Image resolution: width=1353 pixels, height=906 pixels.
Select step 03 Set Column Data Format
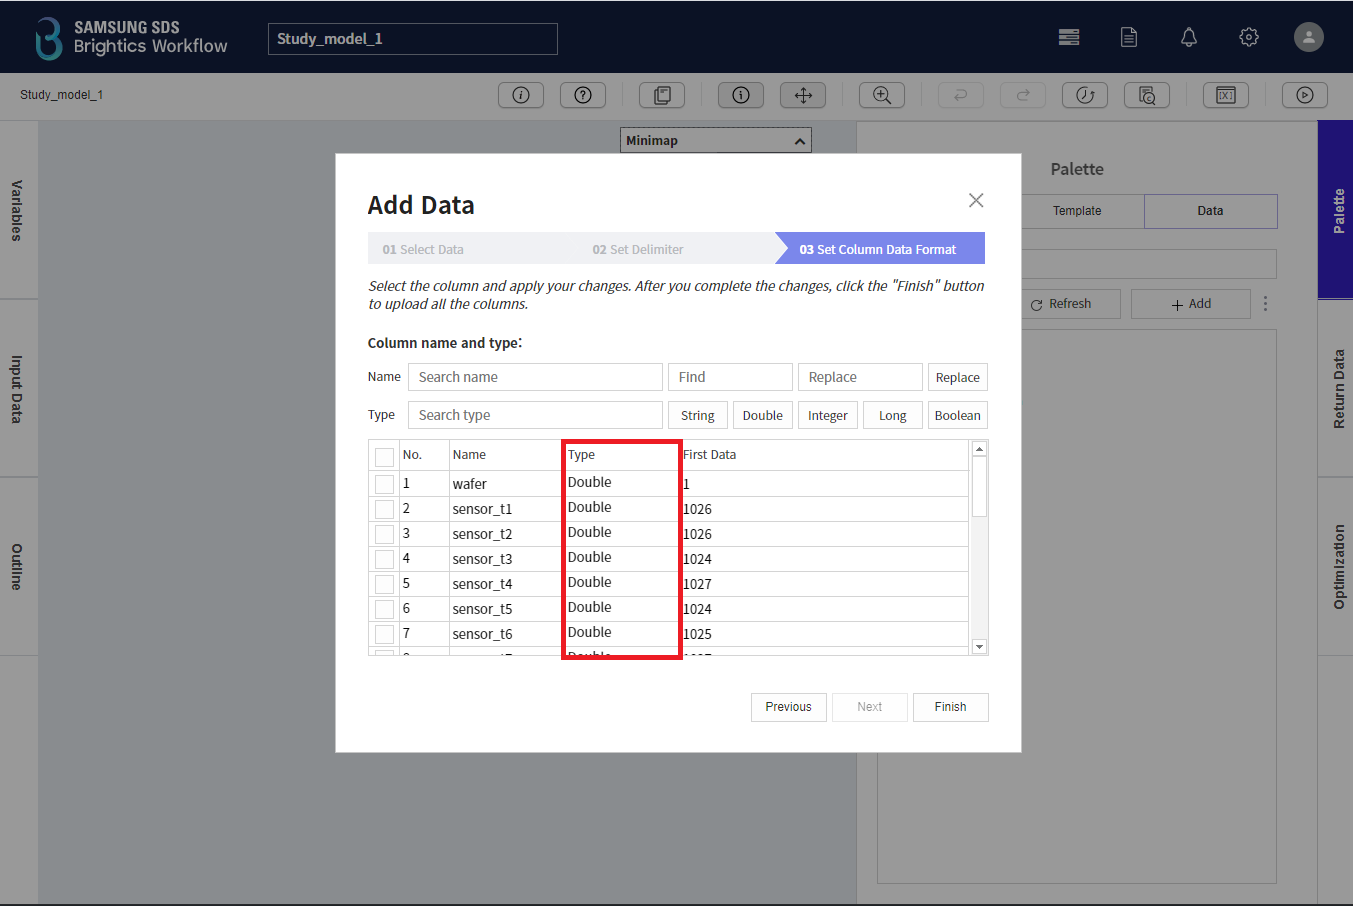point(878,249)
